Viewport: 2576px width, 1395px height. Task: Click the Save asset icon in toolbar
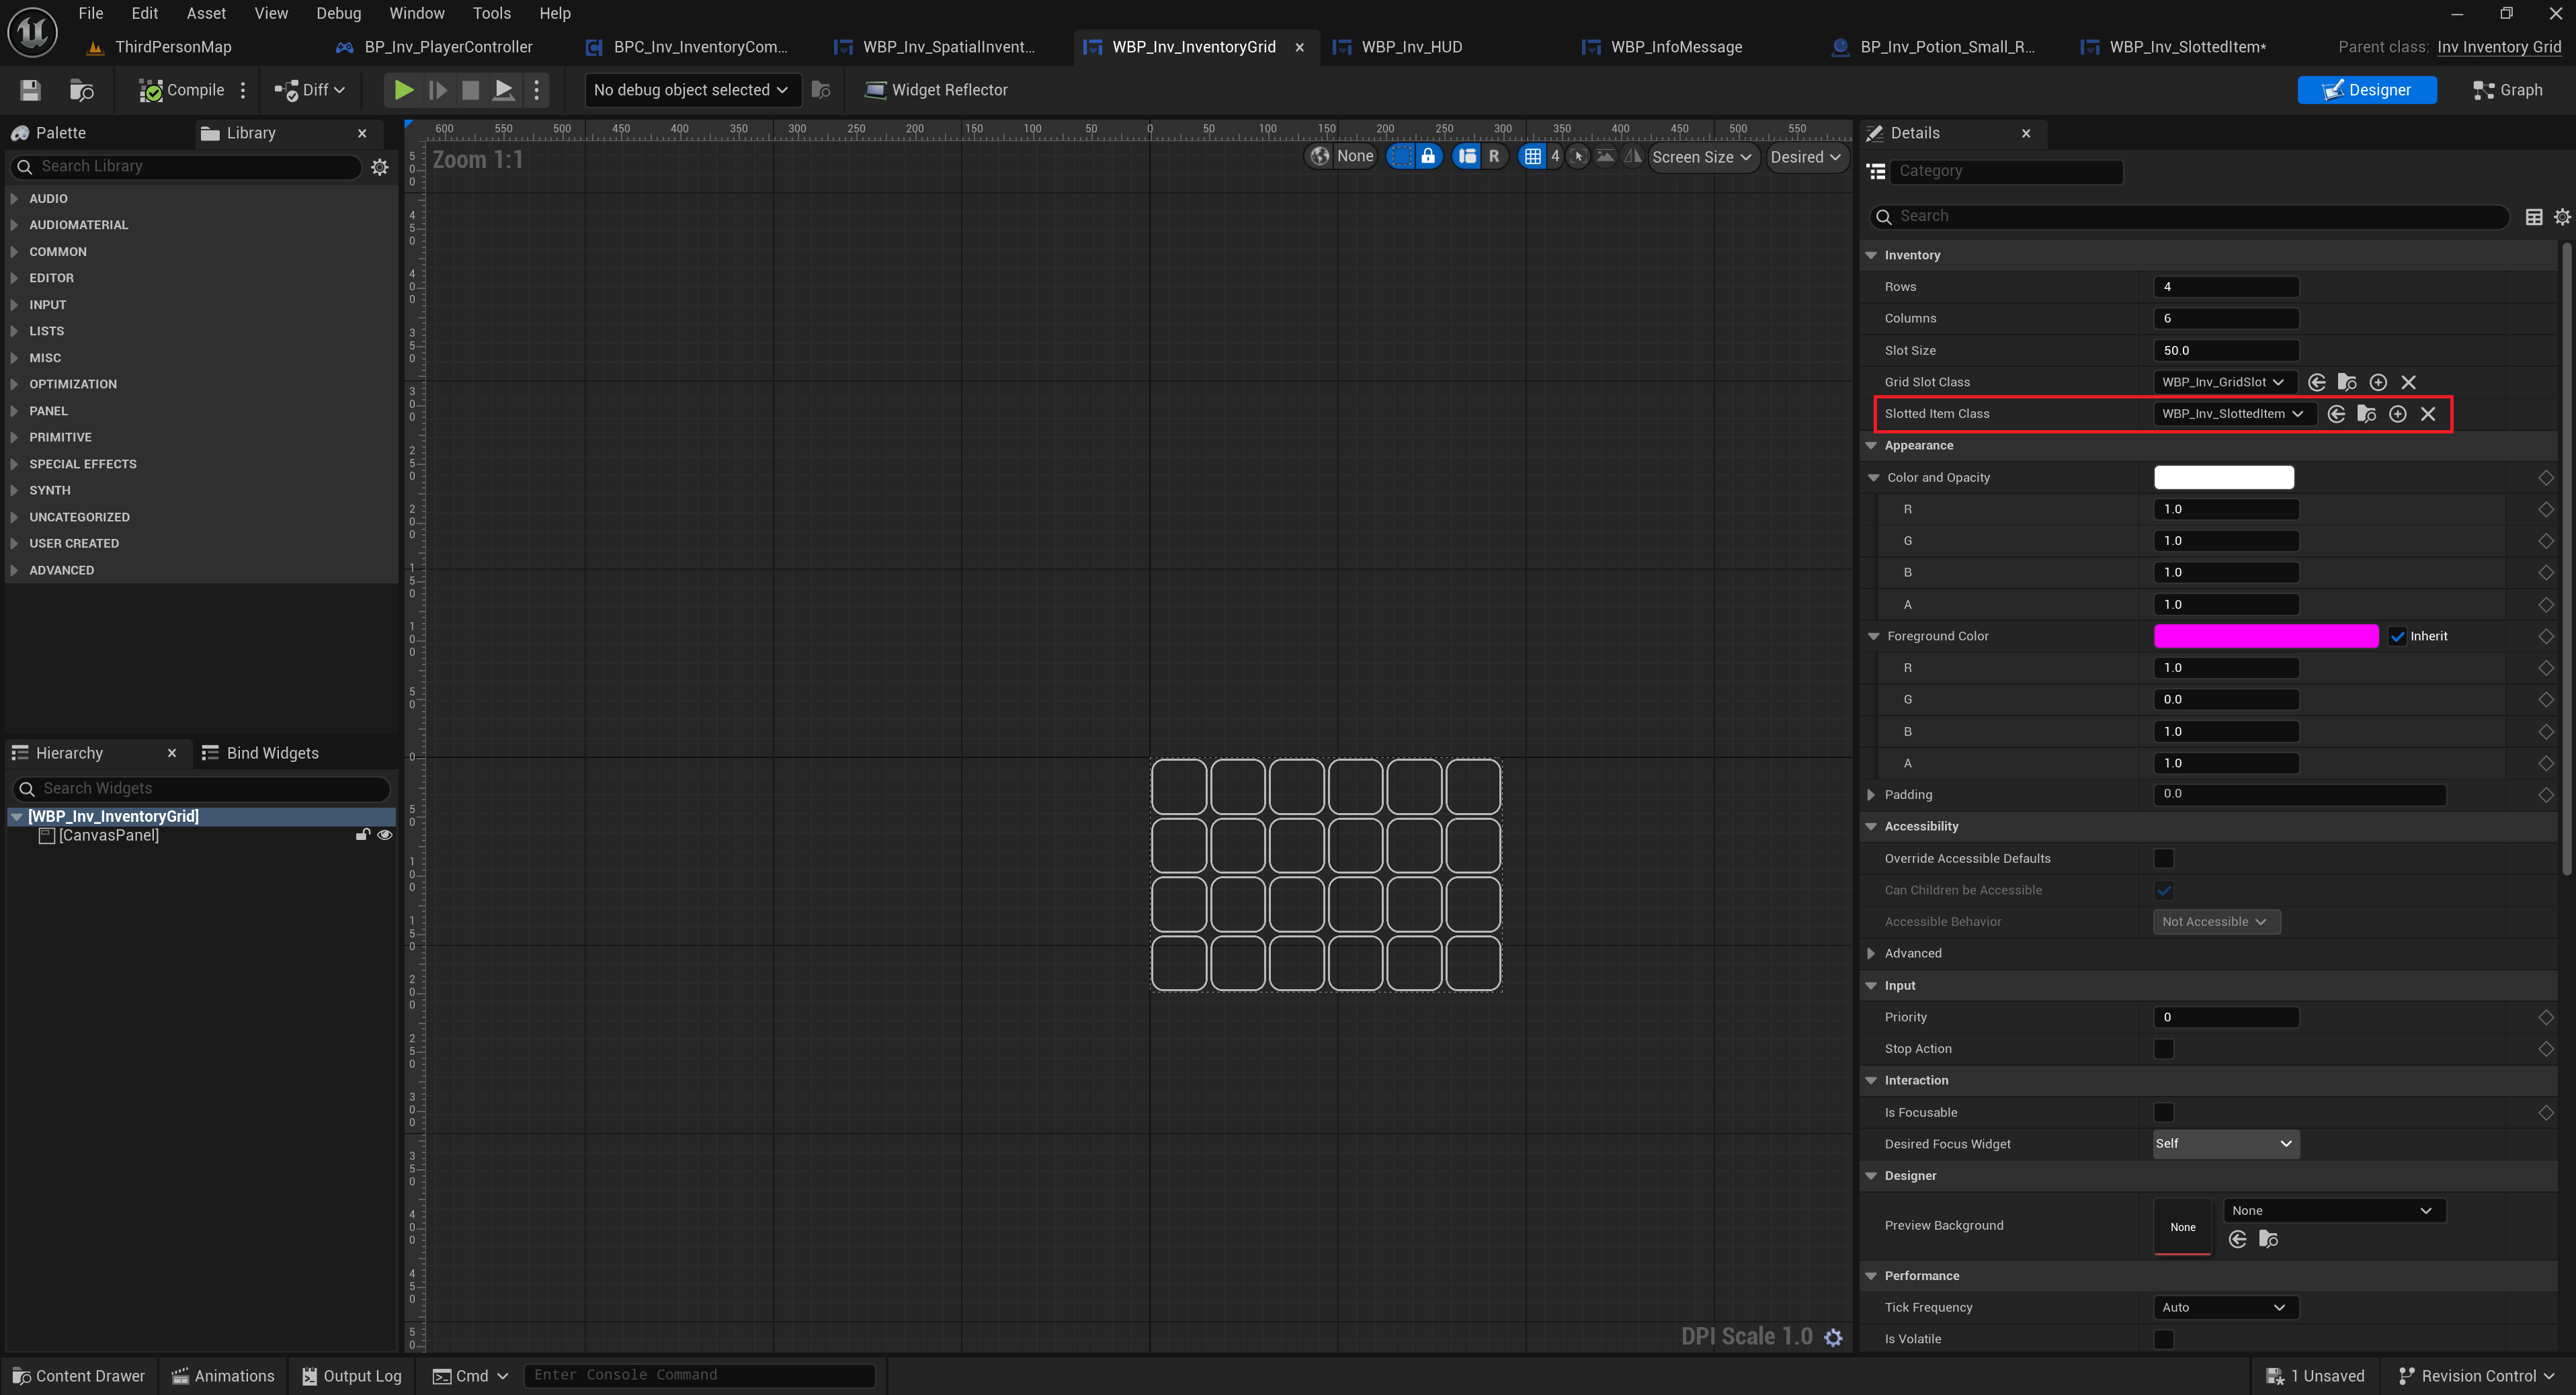click(30, 90)
